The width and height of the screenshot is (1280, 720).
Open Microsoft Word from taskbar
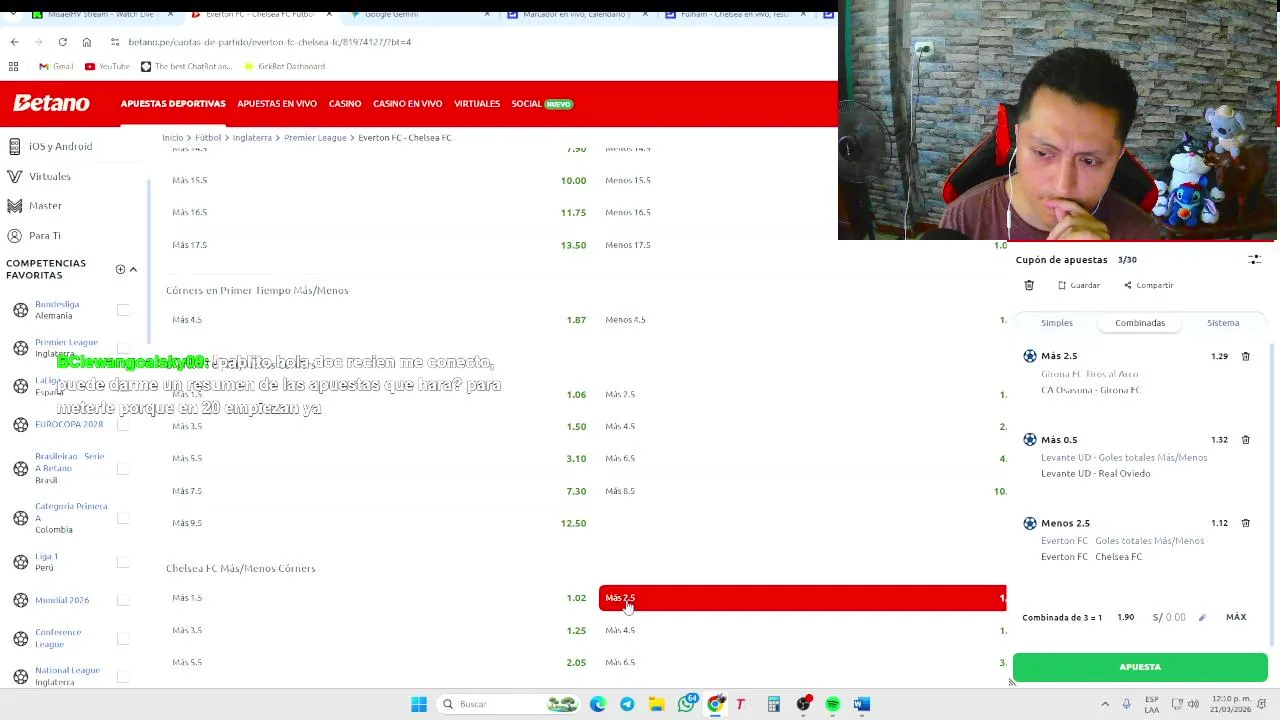[x=862, y=704]
